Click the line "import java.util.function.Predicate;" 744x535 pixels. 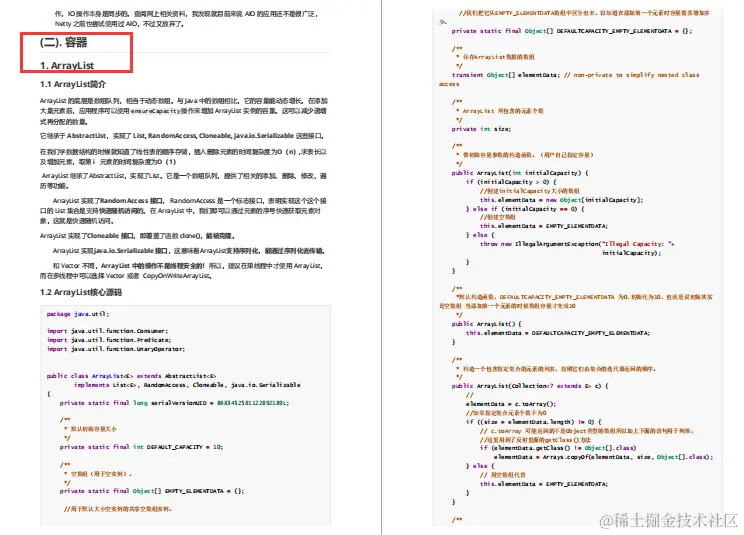pos(109,340)
